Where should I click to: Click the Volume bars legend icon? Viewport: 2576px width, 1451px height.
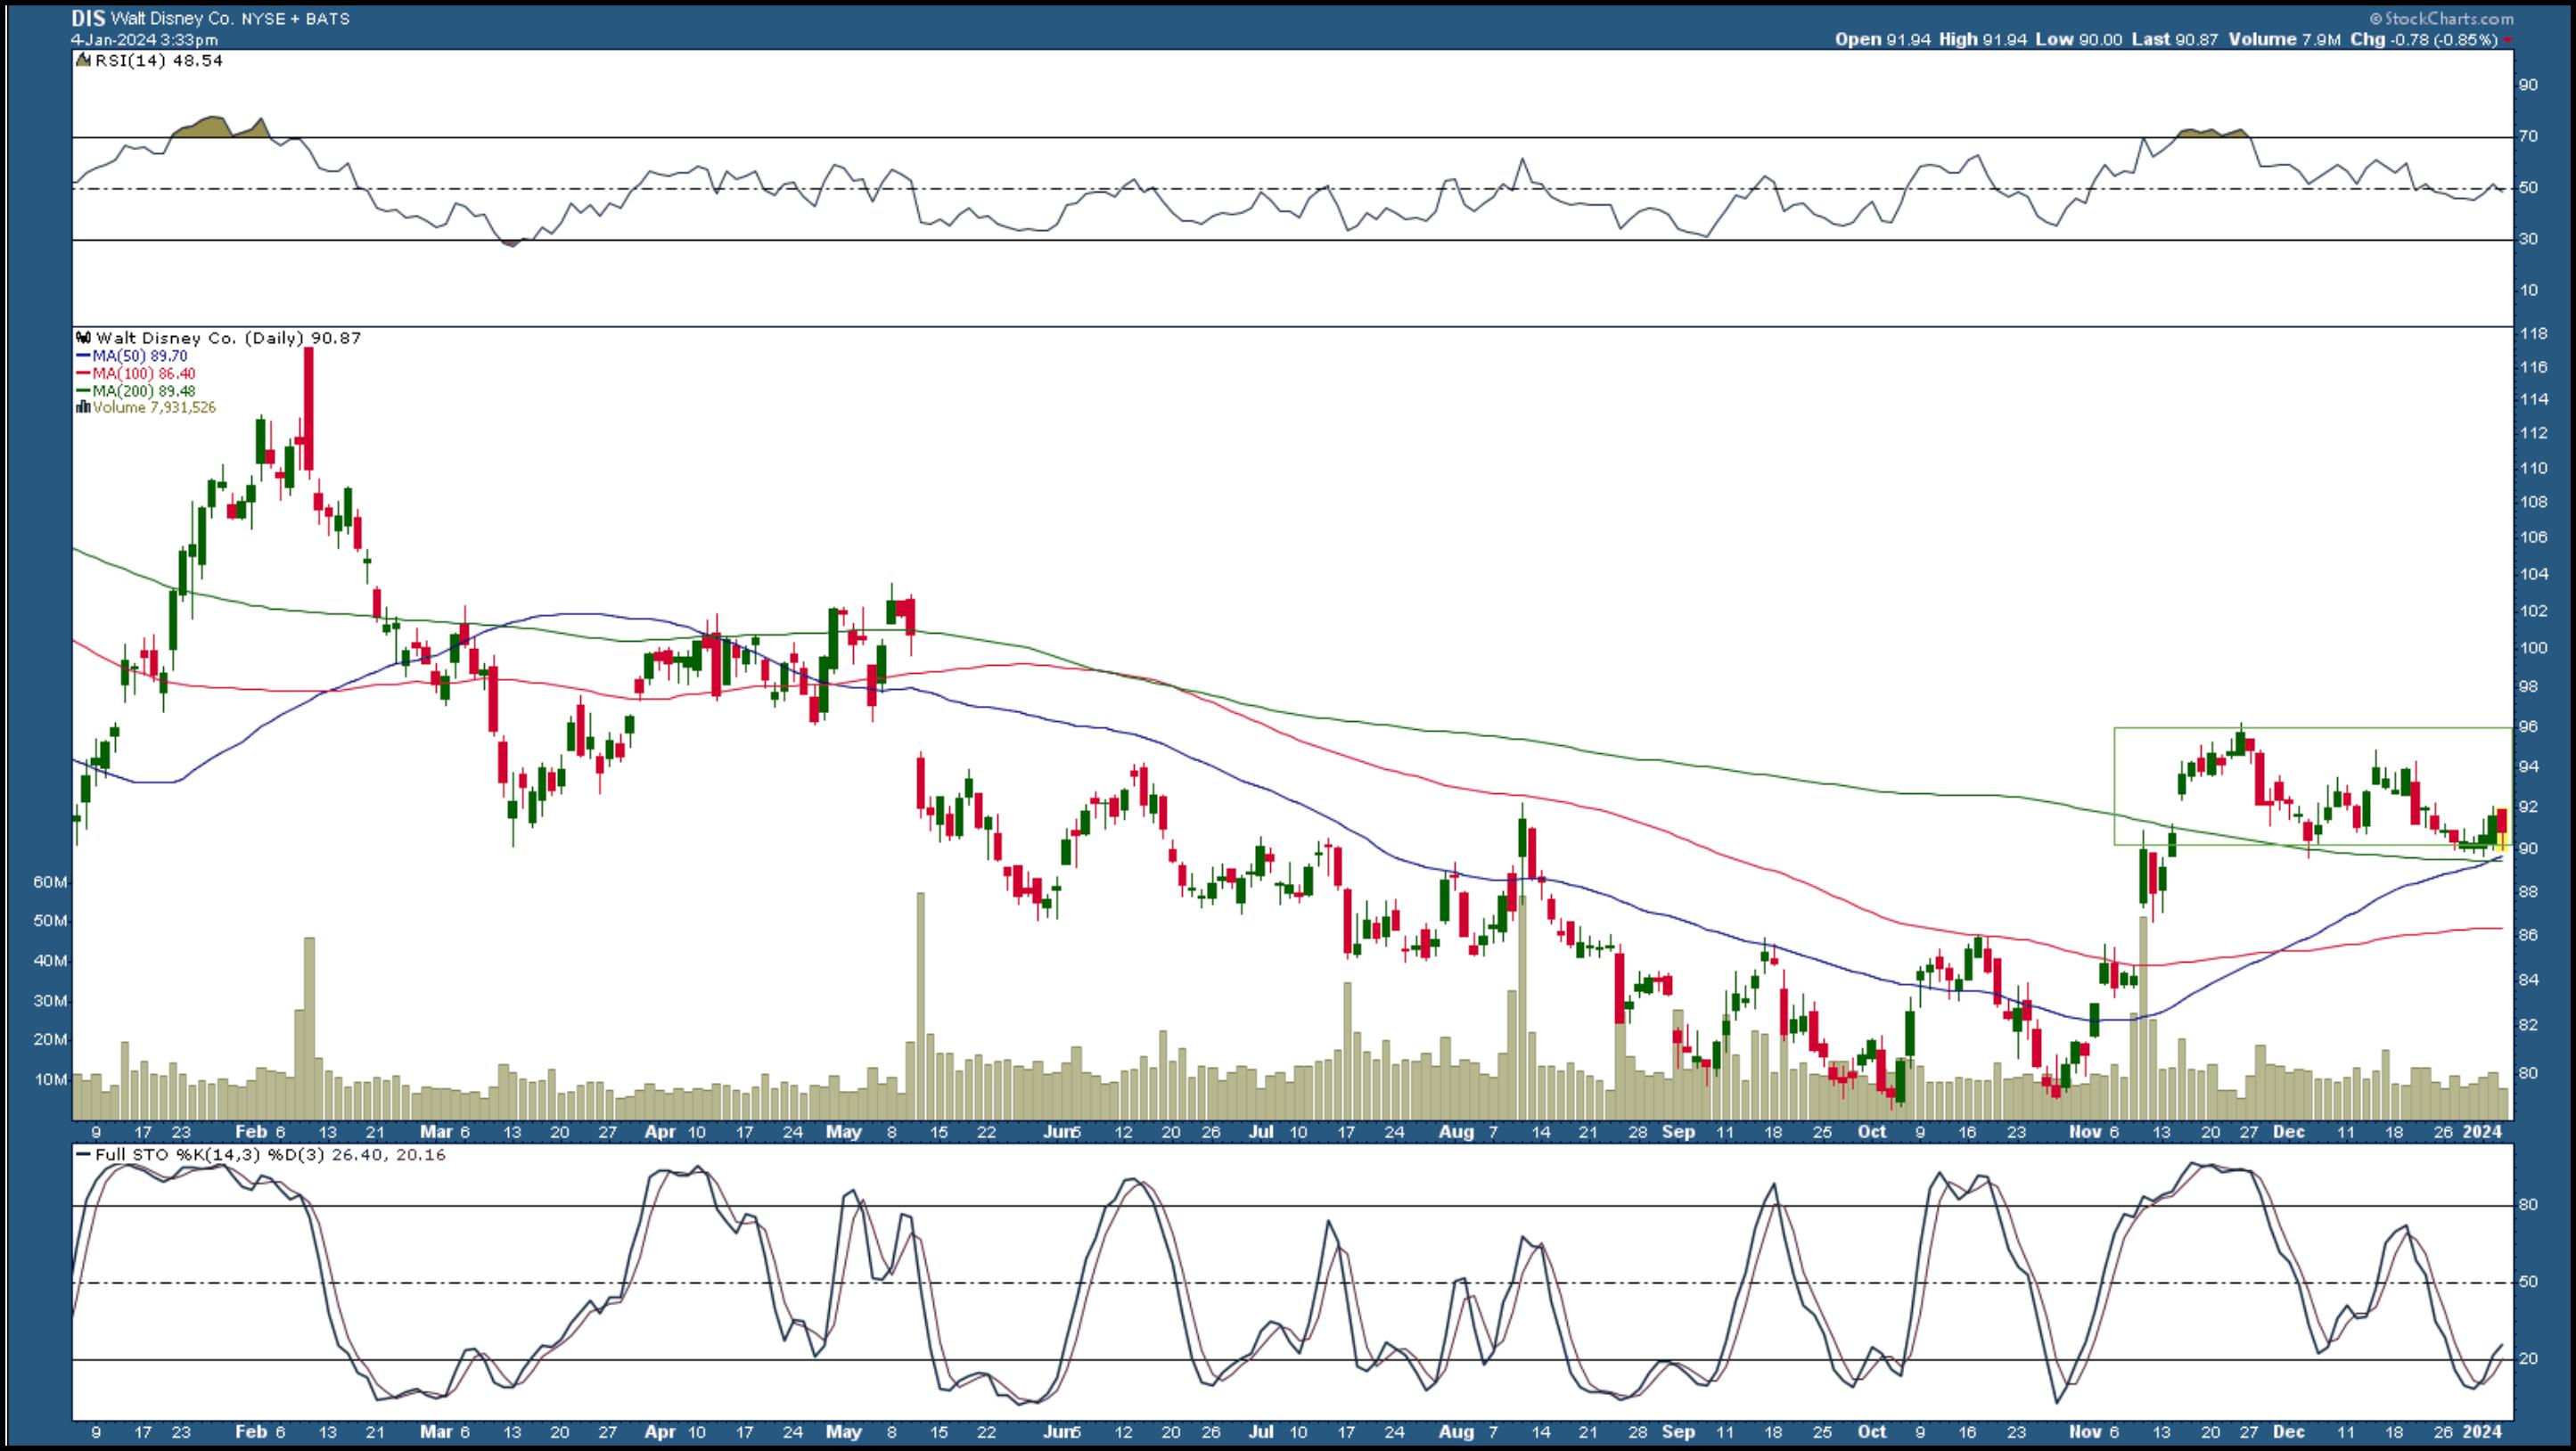pos(84,408)
